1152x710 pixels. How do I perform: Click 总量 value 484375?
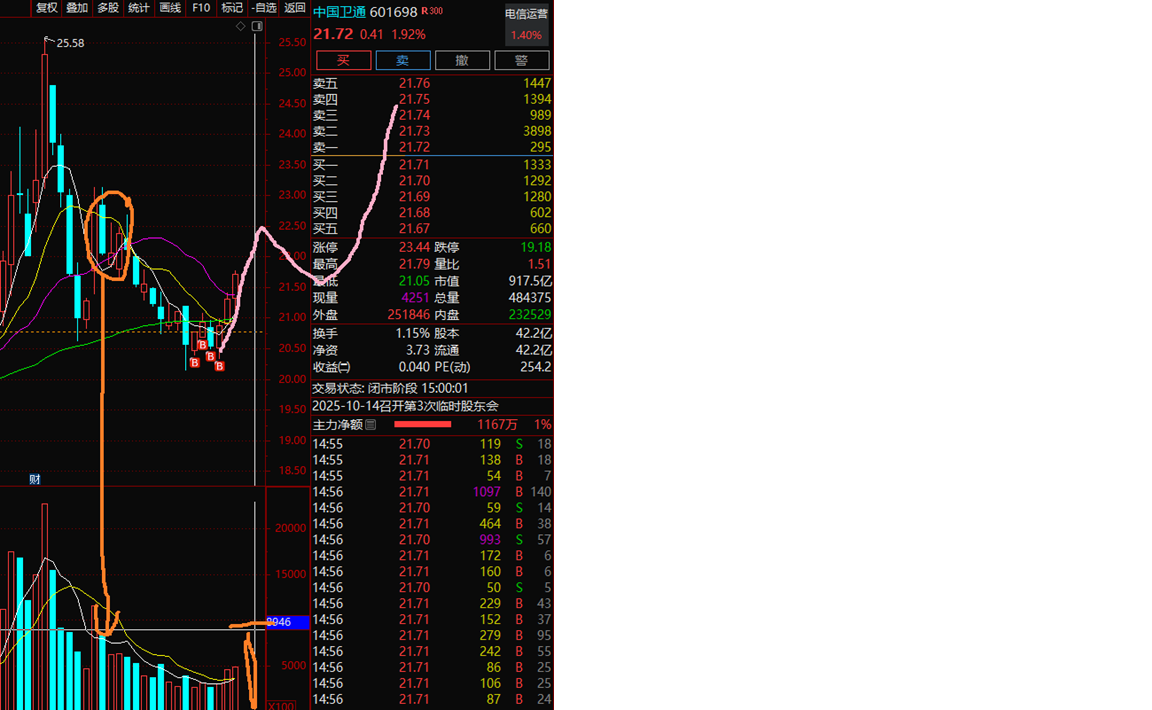pyautogui.click(x=530, y=298)
